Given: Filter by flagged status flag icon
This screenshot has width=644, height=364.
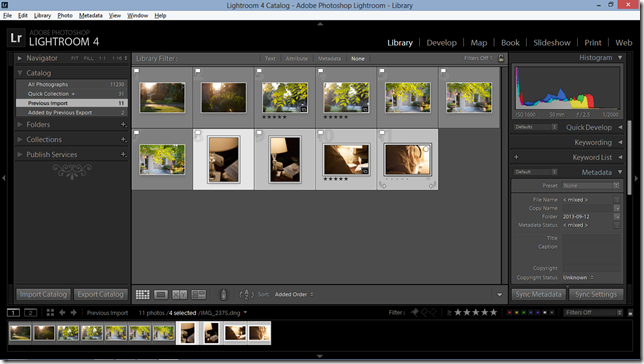Looking at the screenshot, I should tap(415, 313).
